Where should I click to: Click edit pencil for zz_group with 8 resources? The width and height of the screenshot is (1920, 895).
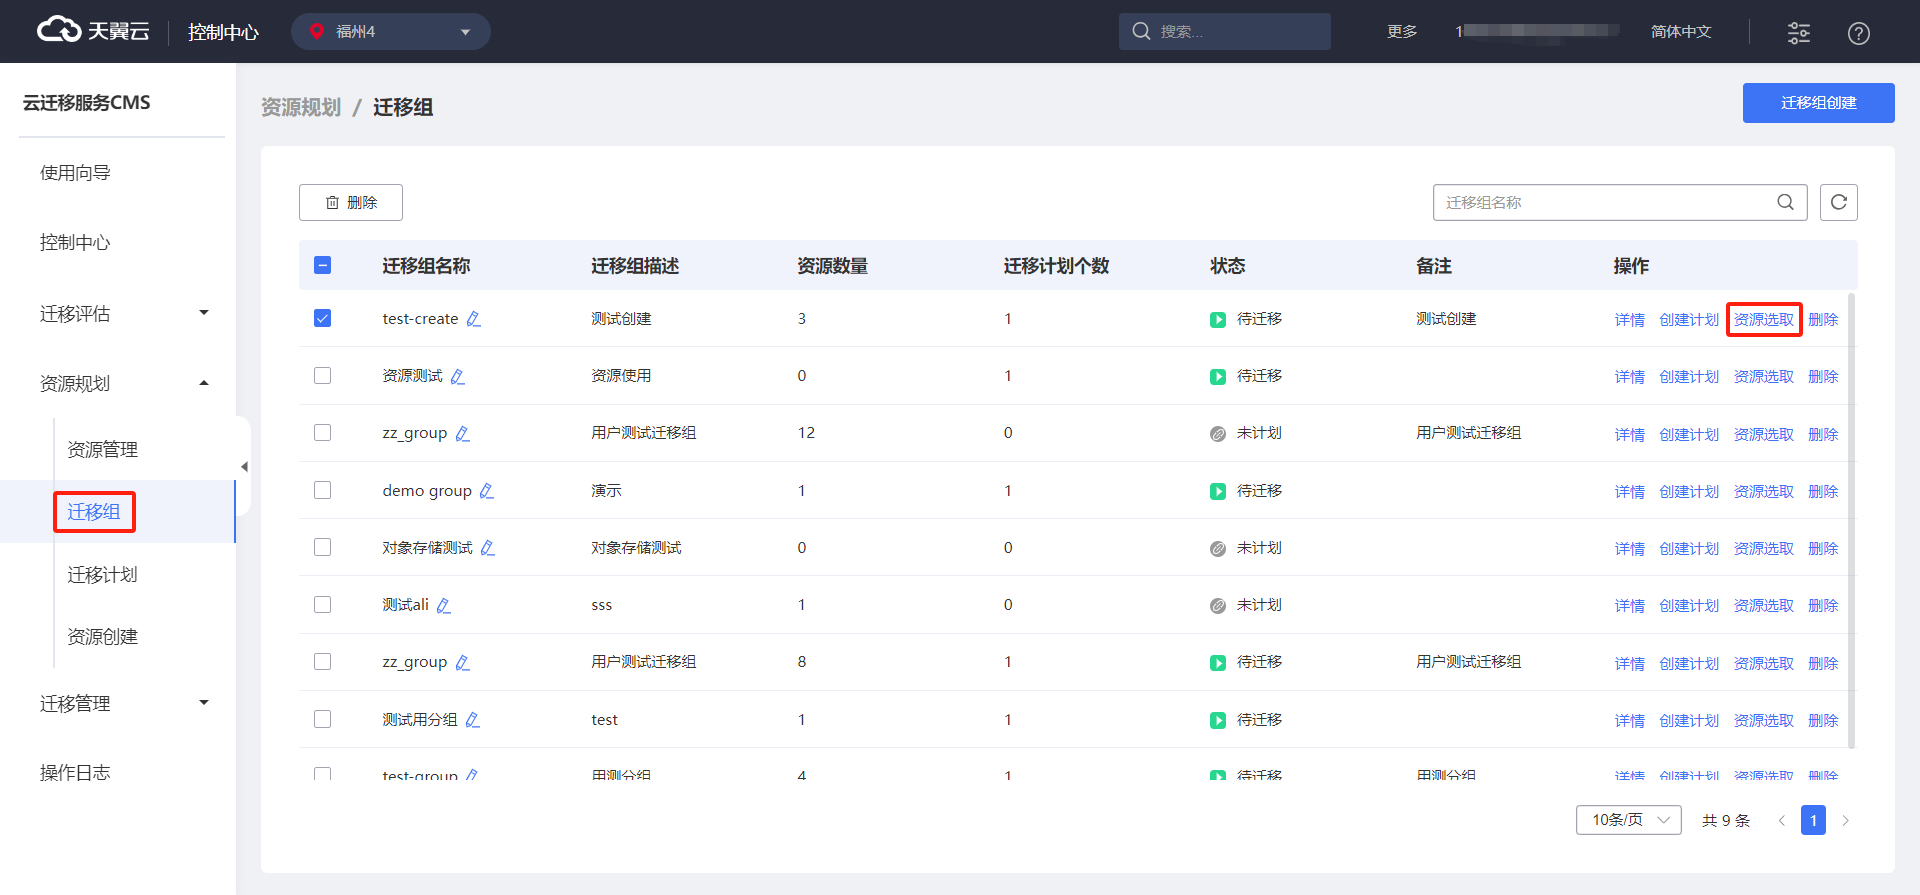coord(463,662)
